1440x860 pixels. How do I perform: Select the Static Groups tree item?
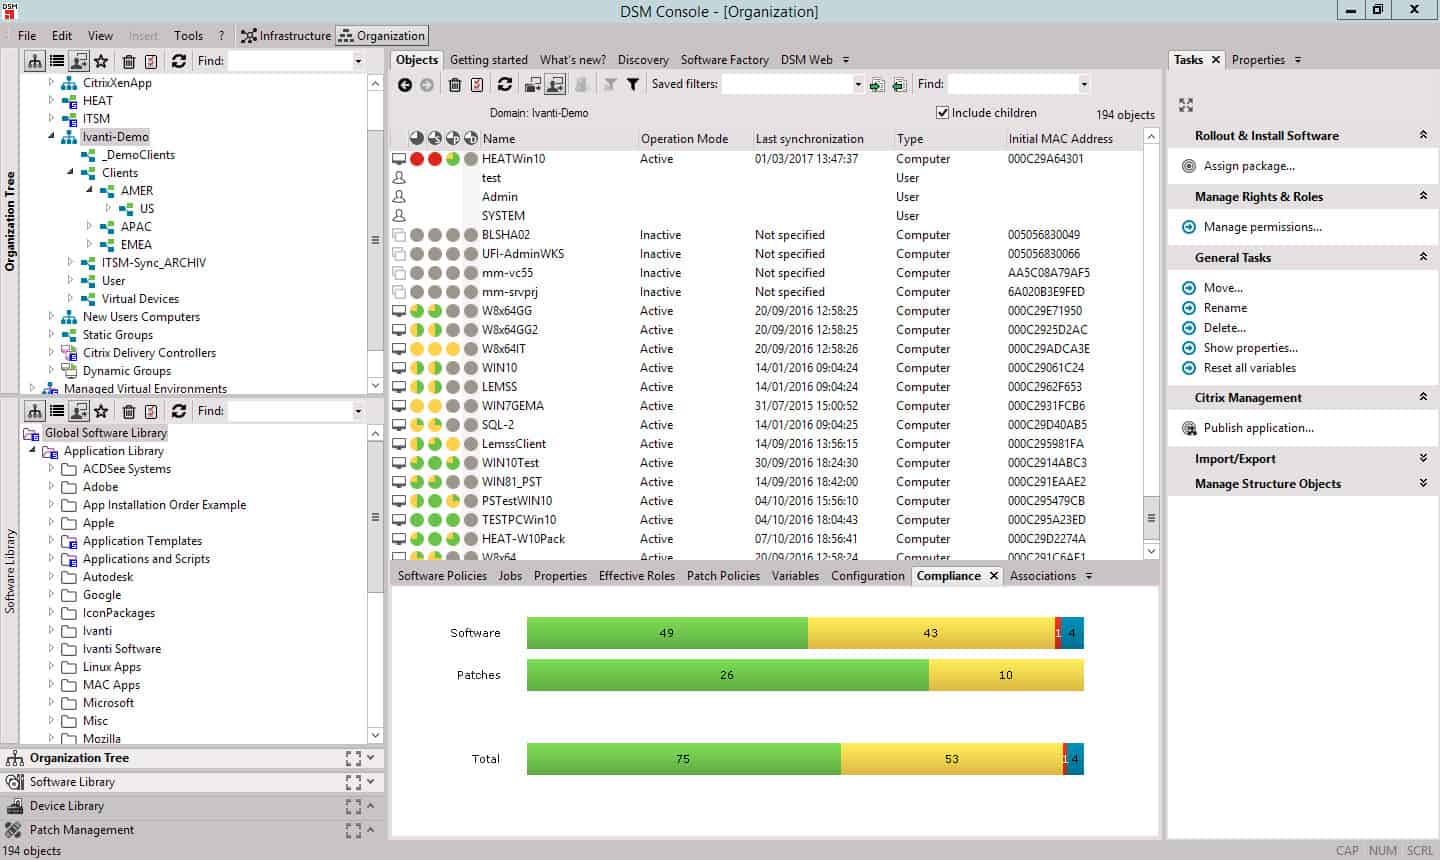118,335
